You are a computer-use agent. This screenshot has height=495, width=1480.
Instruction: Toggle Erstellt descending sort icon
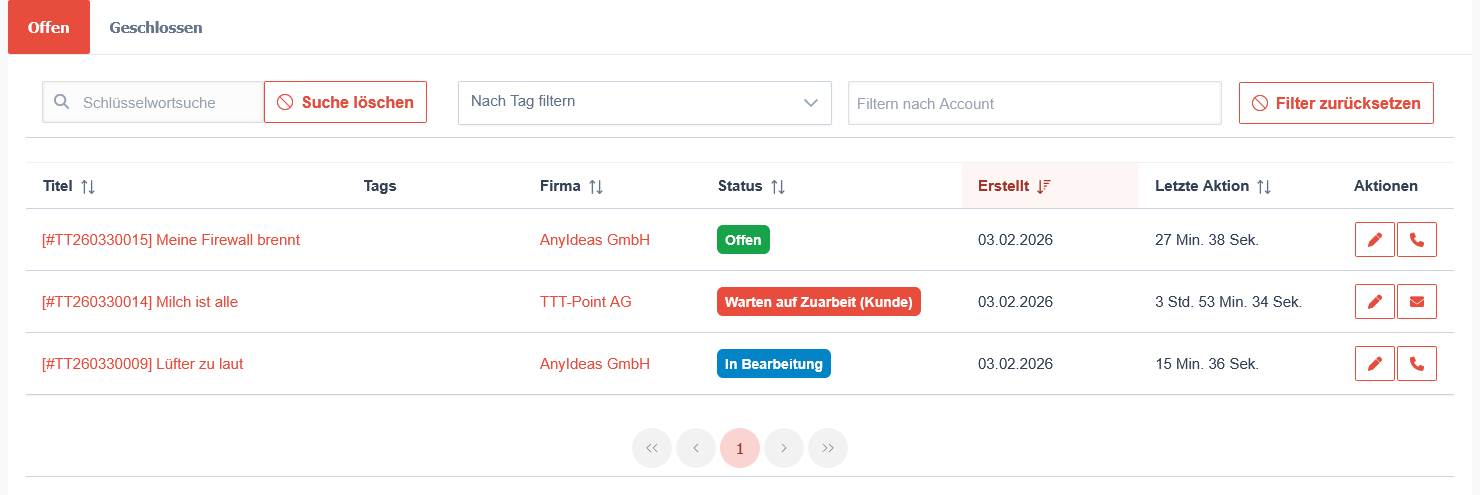coord(1044,186)
